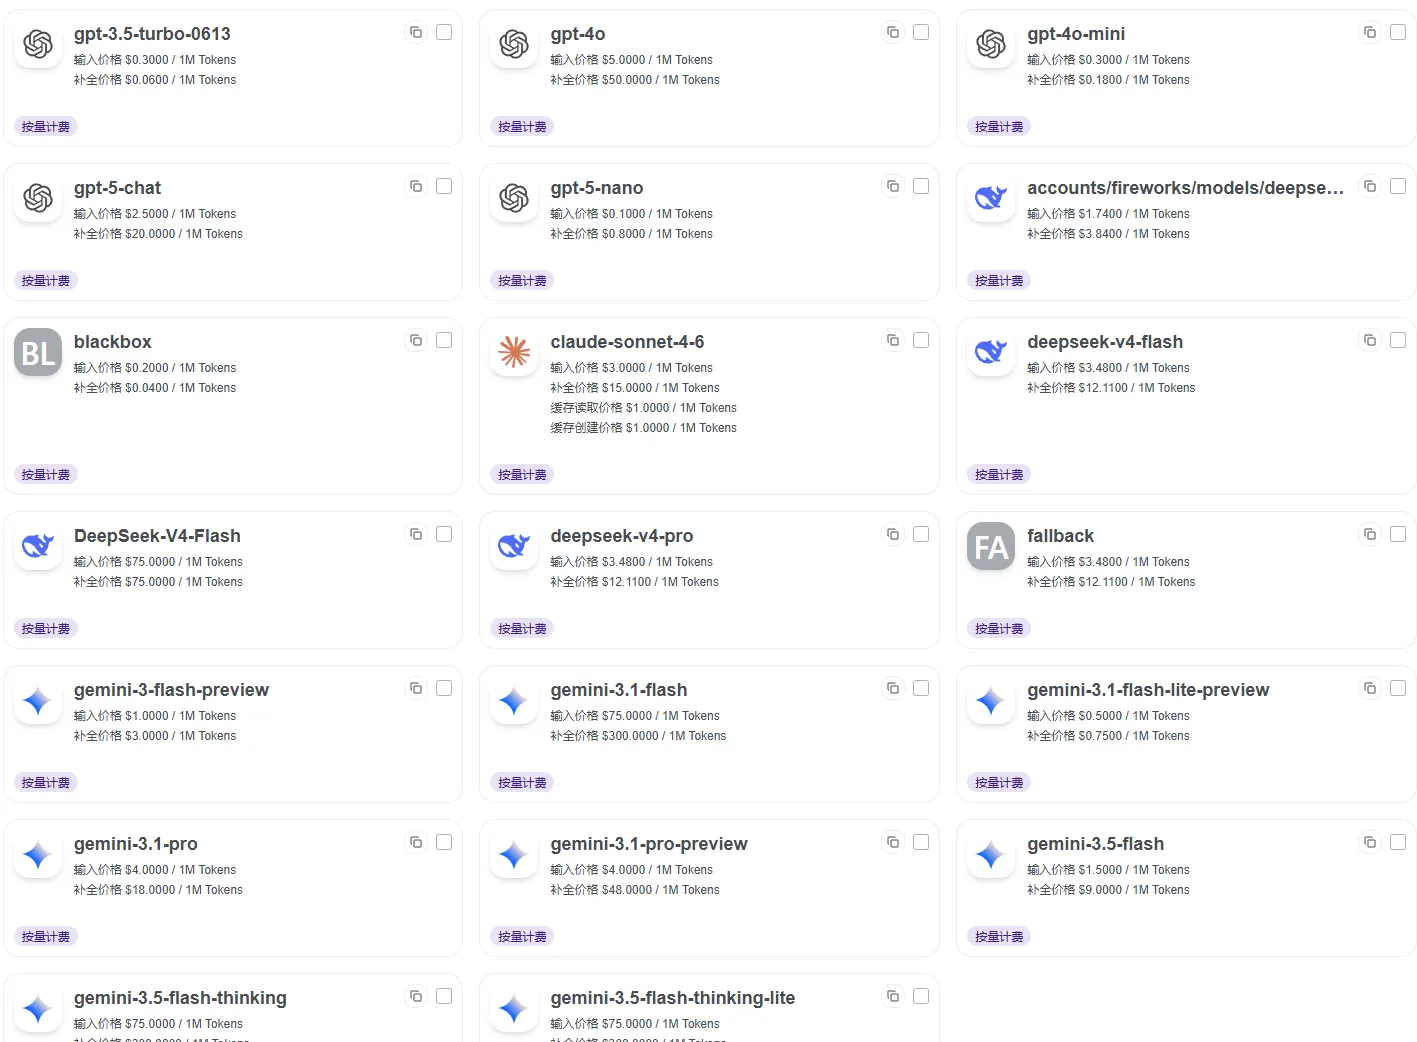Copy the gemini-3.5-flash-thinking model name
The image size is (1417, 1042).
click(416, 996)
